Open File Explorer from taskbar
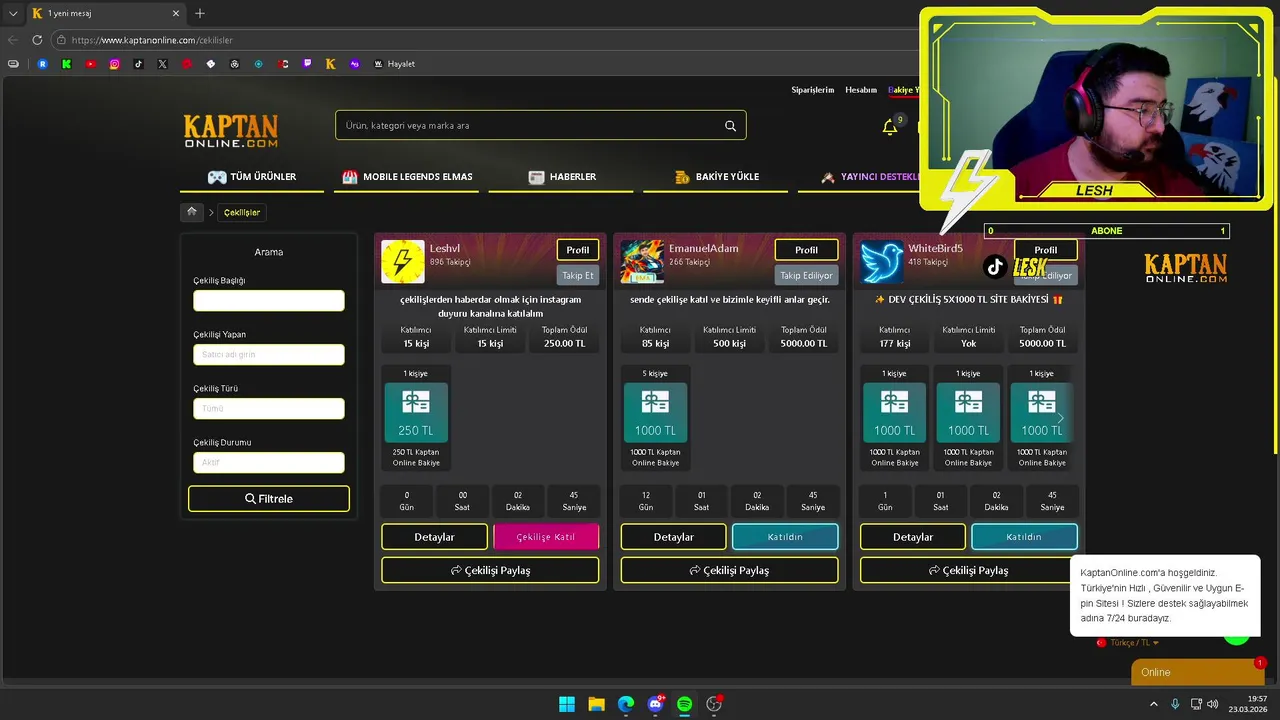This screenshot has width=1280, height=720. tap(596, 704)
